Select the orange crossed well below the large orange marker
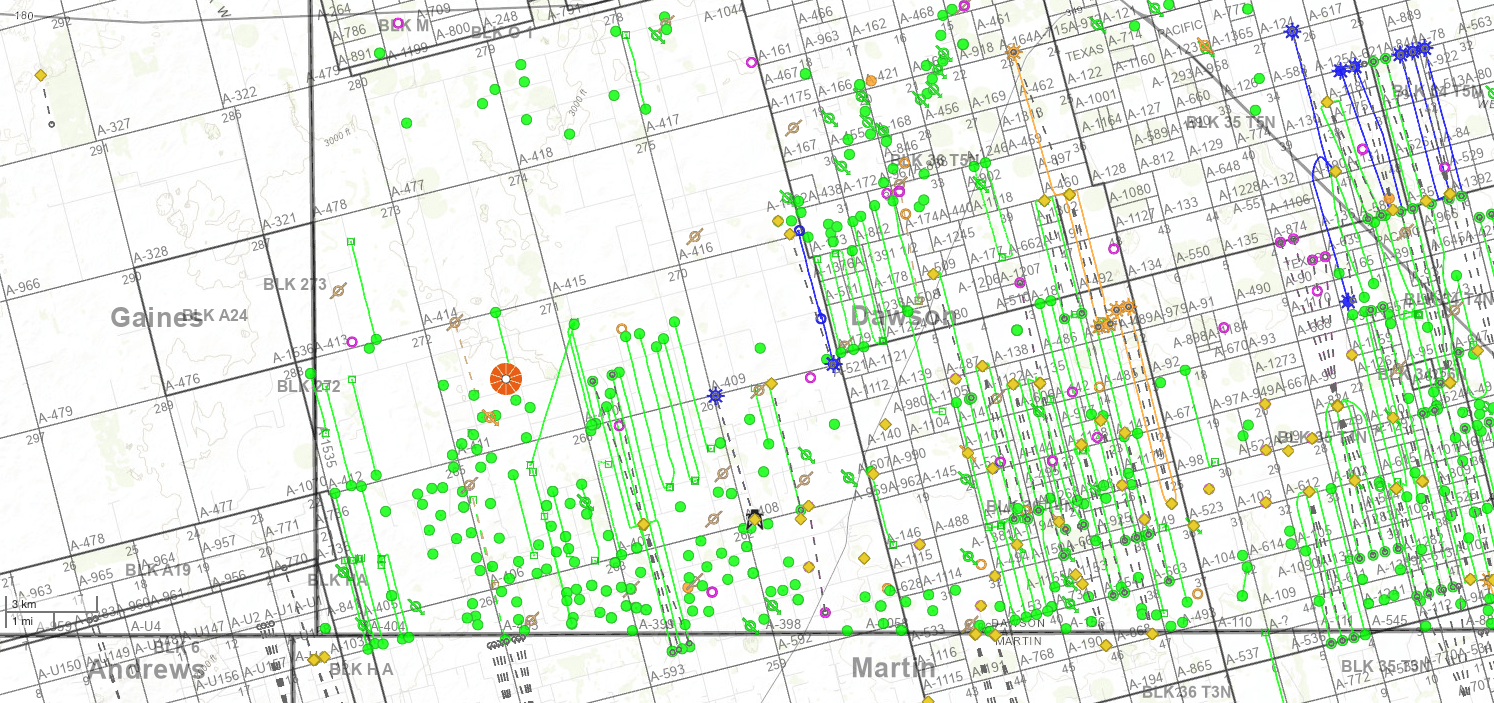Screen dimensions: 1494x703 click(490, 416)
